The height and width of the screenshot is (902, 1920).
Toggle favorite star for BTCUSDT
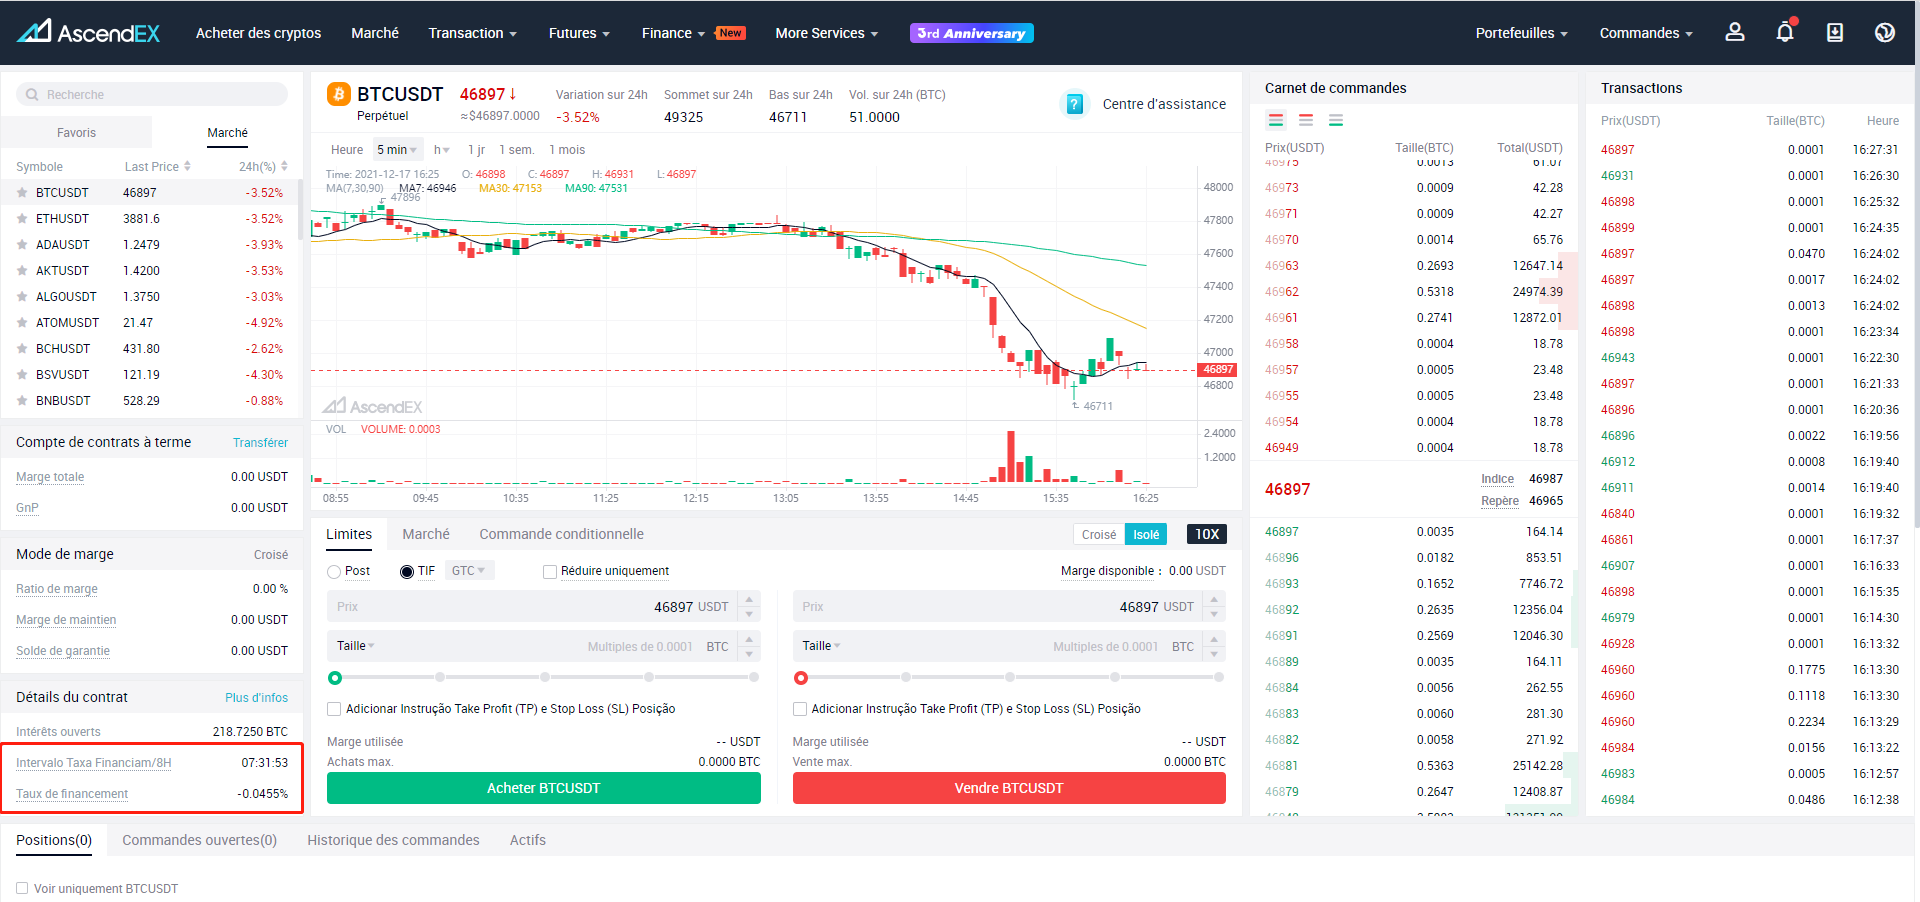coord(22,193)
